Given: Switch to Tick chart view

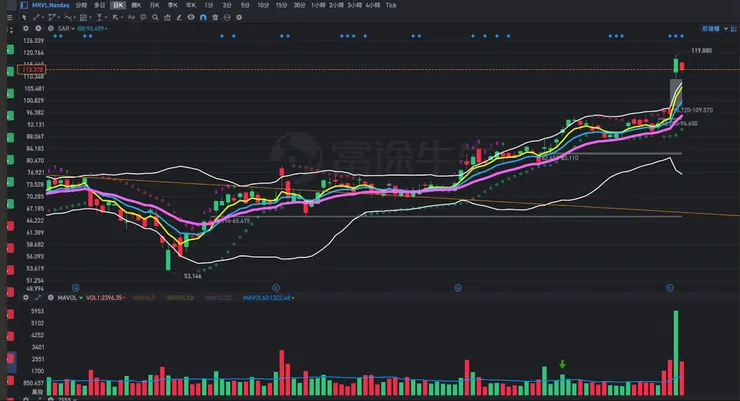Looking at the screenshot, I should (x=391, y=5).
